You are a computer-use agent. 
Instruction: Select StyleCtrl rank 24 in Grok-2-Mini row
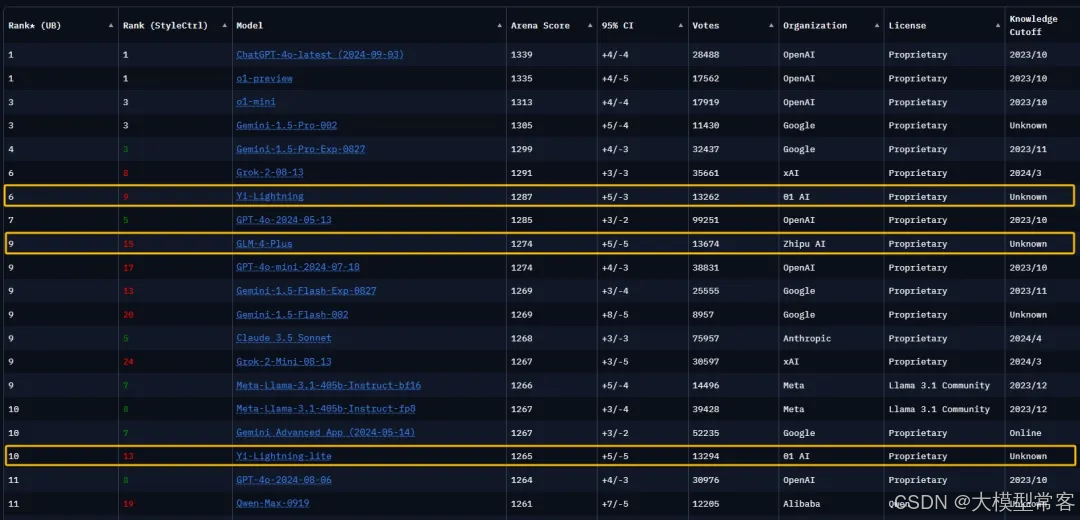click(128, 362)
